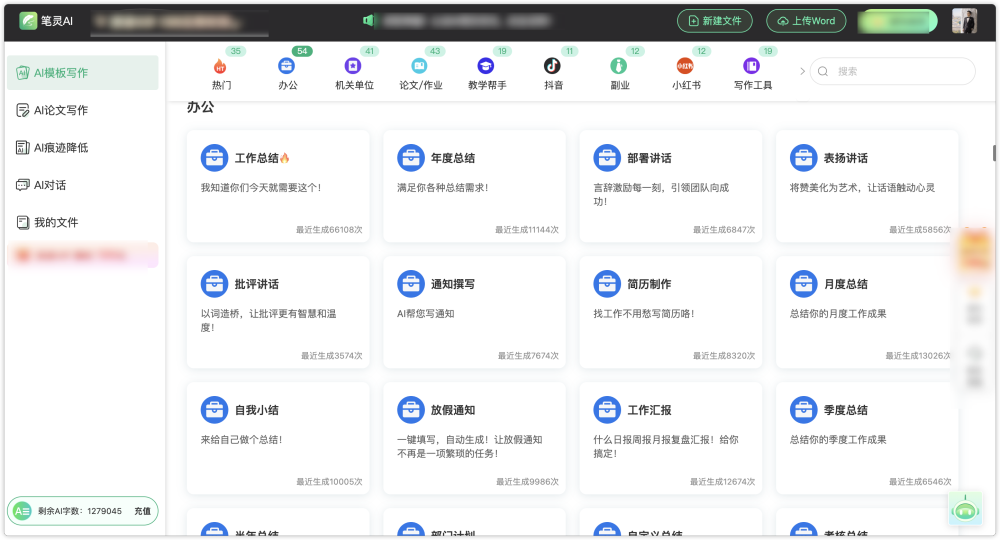Open the 季度总结 template icon

click(x=803, y=410)
